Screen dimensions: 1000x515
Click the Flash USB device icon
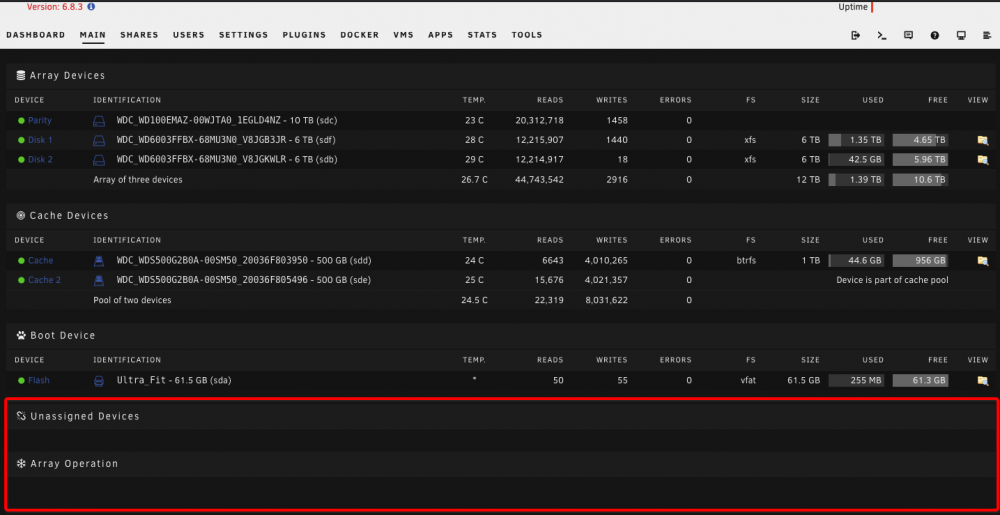(99, 381)
